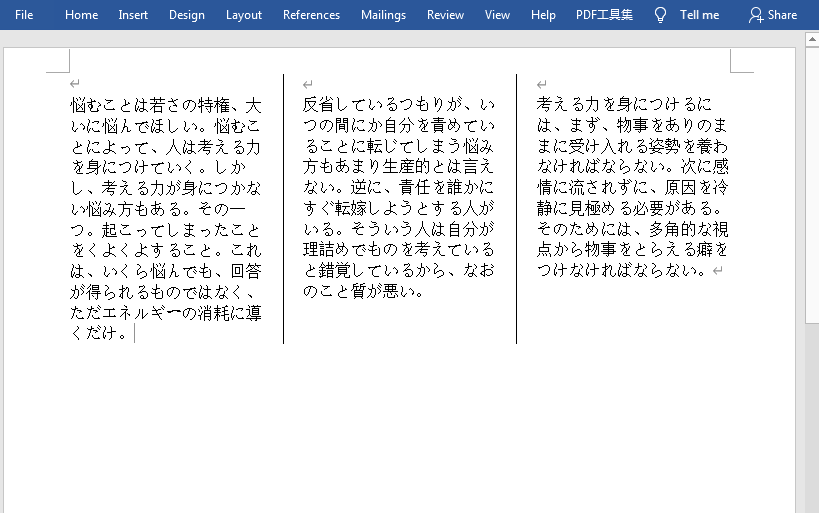The image size is (819, 513).
Task: Select the Review ribbon tab
Action: pos(445,15)
